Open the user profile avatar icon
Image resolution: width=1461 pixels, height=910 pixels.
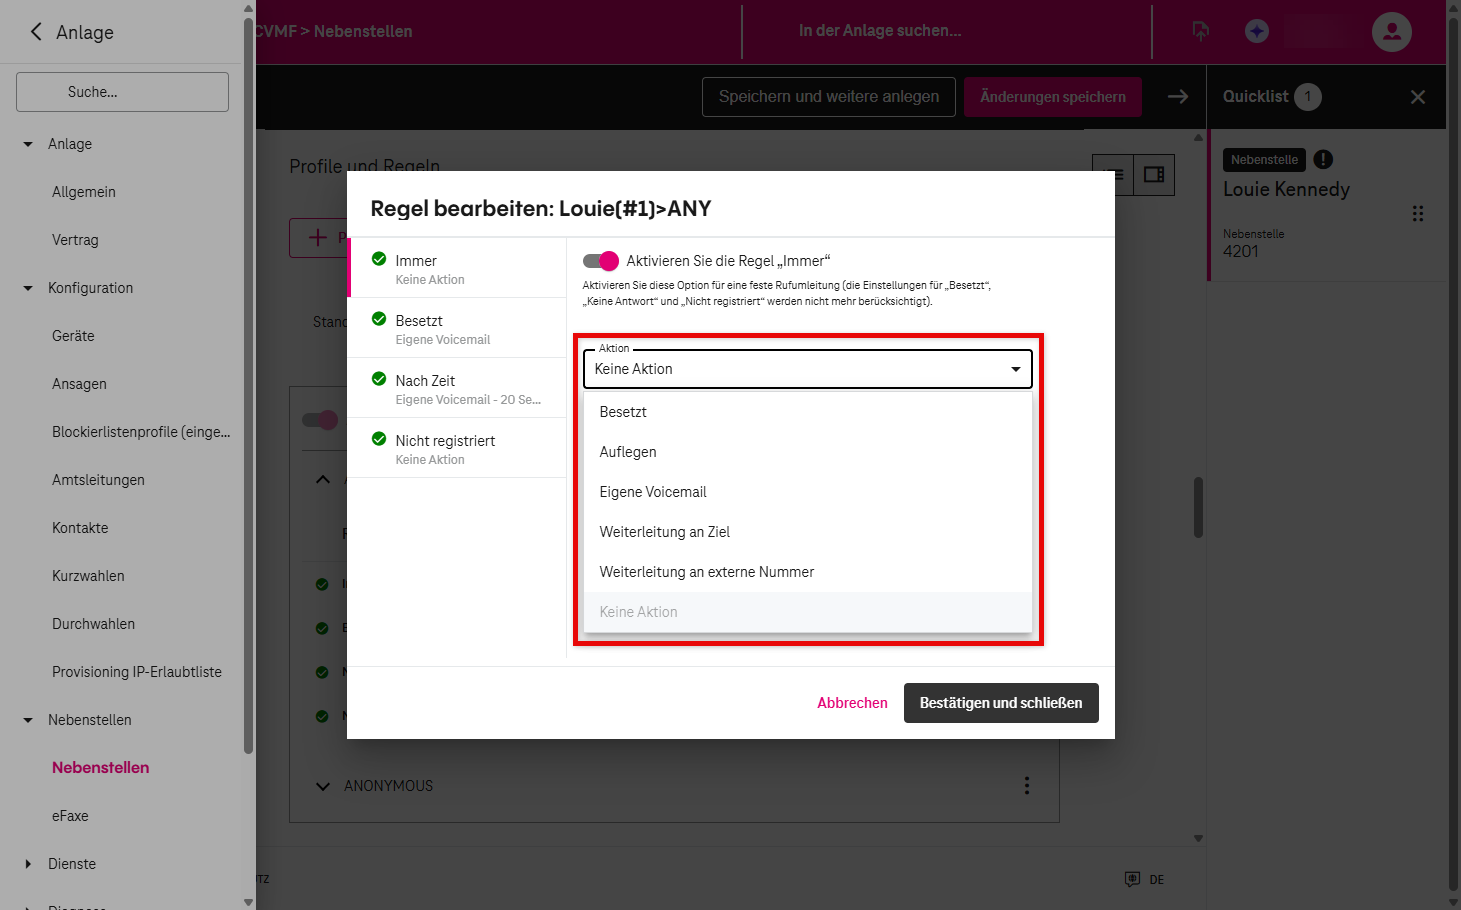[1391, 32]
